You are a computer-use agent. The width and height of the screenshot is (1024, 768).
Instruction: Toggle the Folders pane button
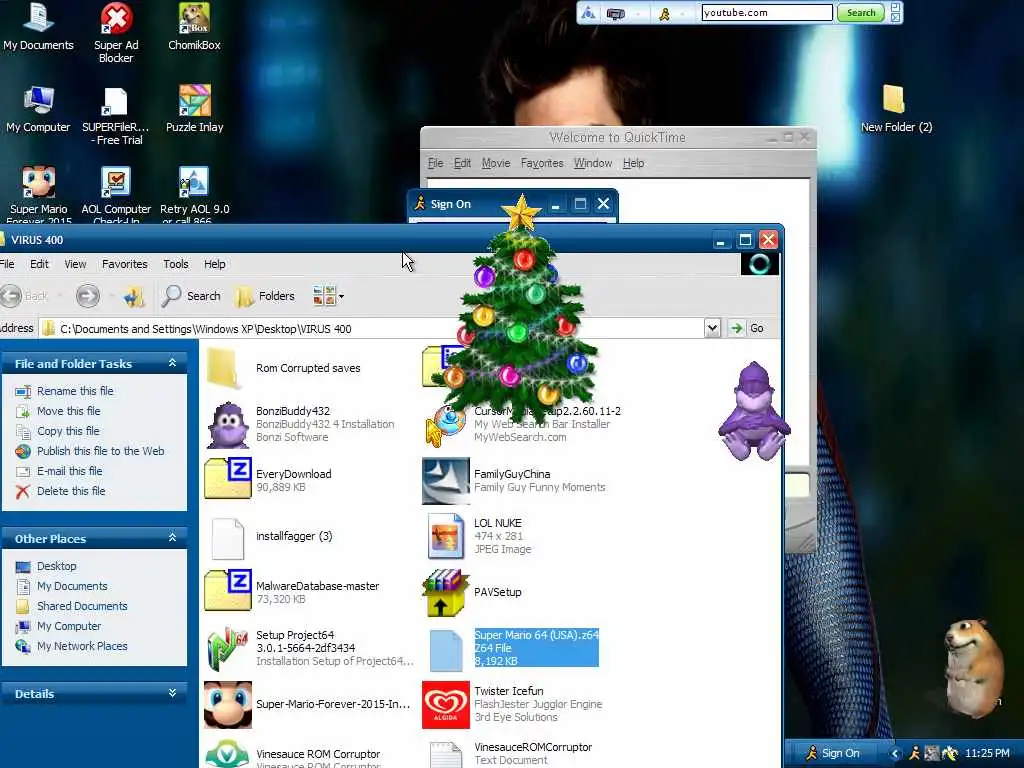point(264,296)
